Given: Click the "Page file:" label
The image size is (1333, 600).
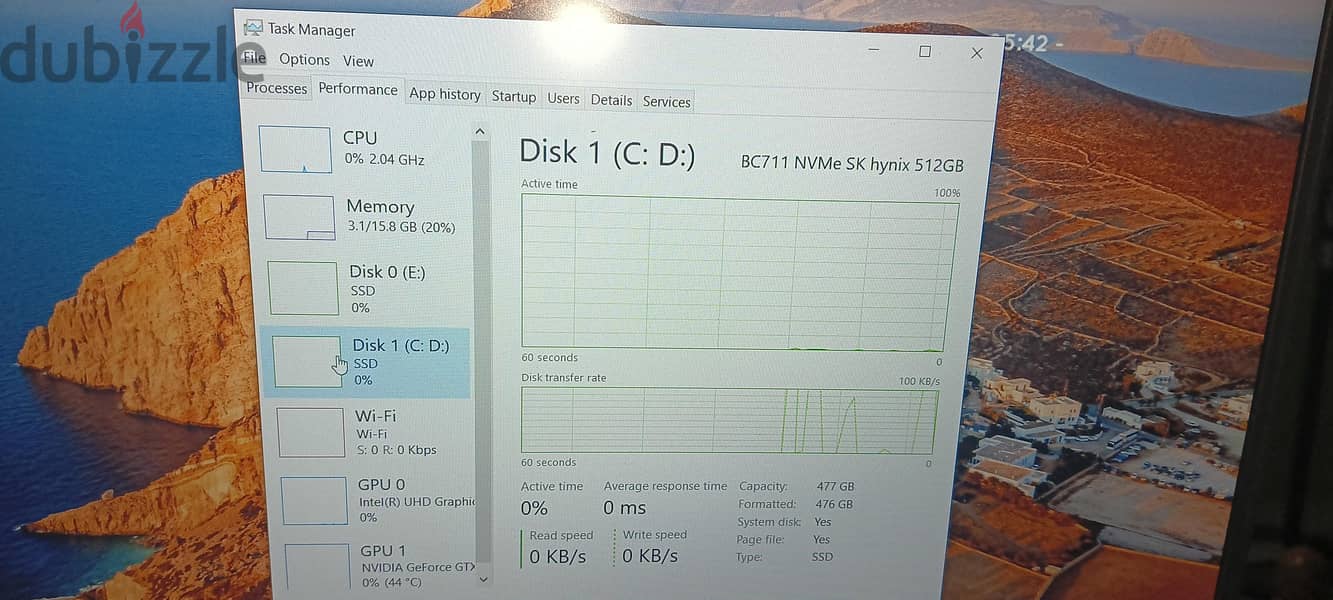Looking at the screenshot, I should (x=760, y=540).
